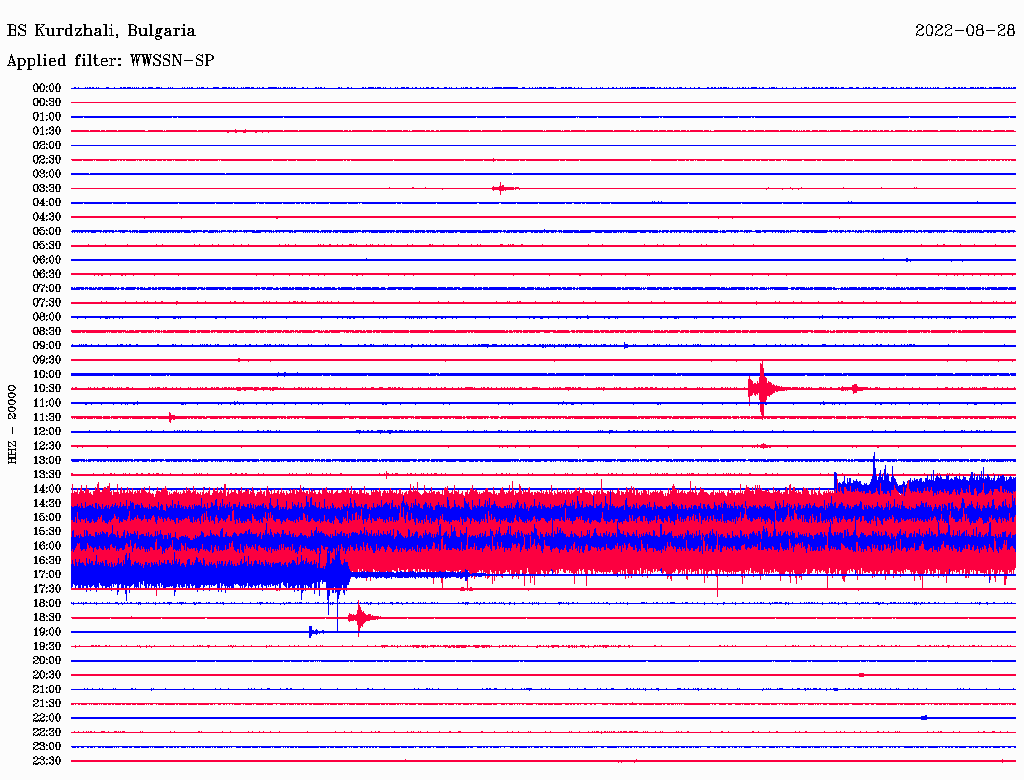Click the 04:30 time label

[x=47, y=216]
